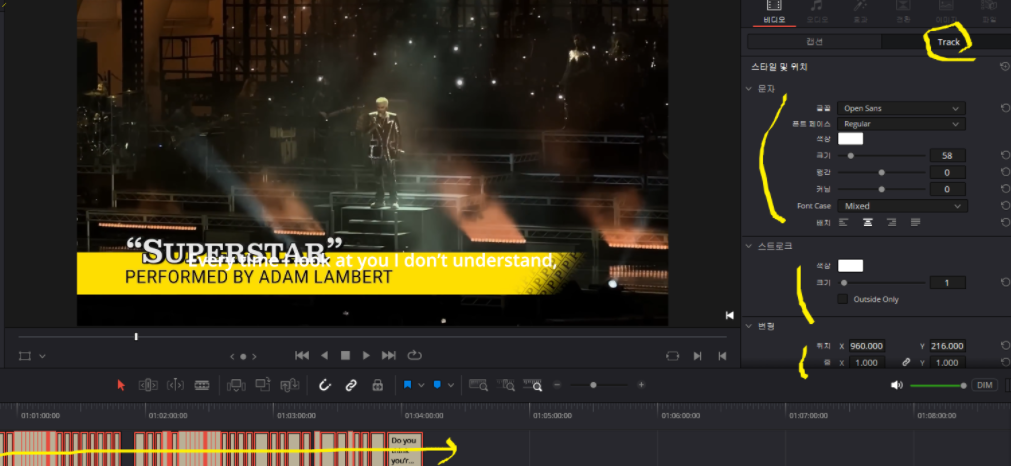Viewport: 1011px width, 466px height.
Task: Toggle linked selection chain icon
Action: pos(351,385)
